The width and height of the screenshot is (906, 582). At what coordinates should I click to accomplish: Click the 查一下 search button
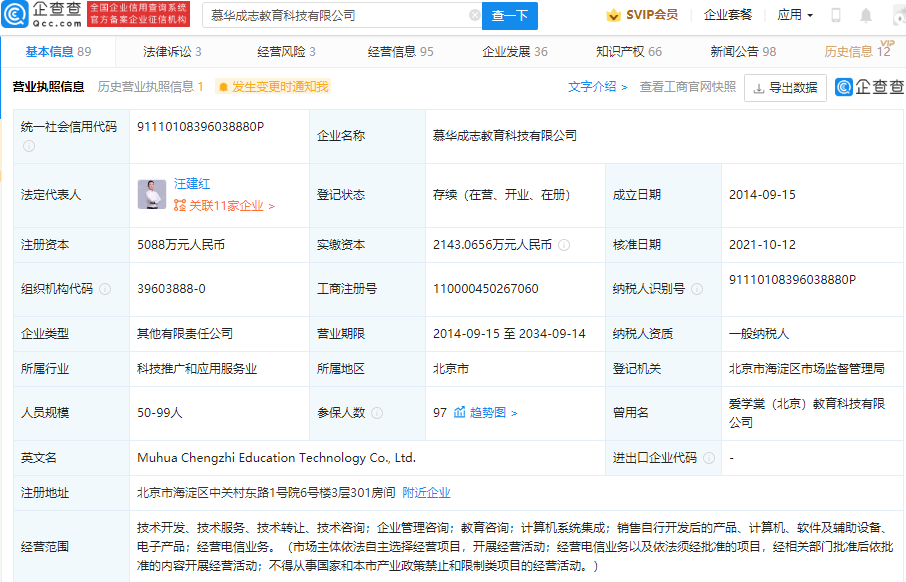pyautogui.click(x=510, y=16)
